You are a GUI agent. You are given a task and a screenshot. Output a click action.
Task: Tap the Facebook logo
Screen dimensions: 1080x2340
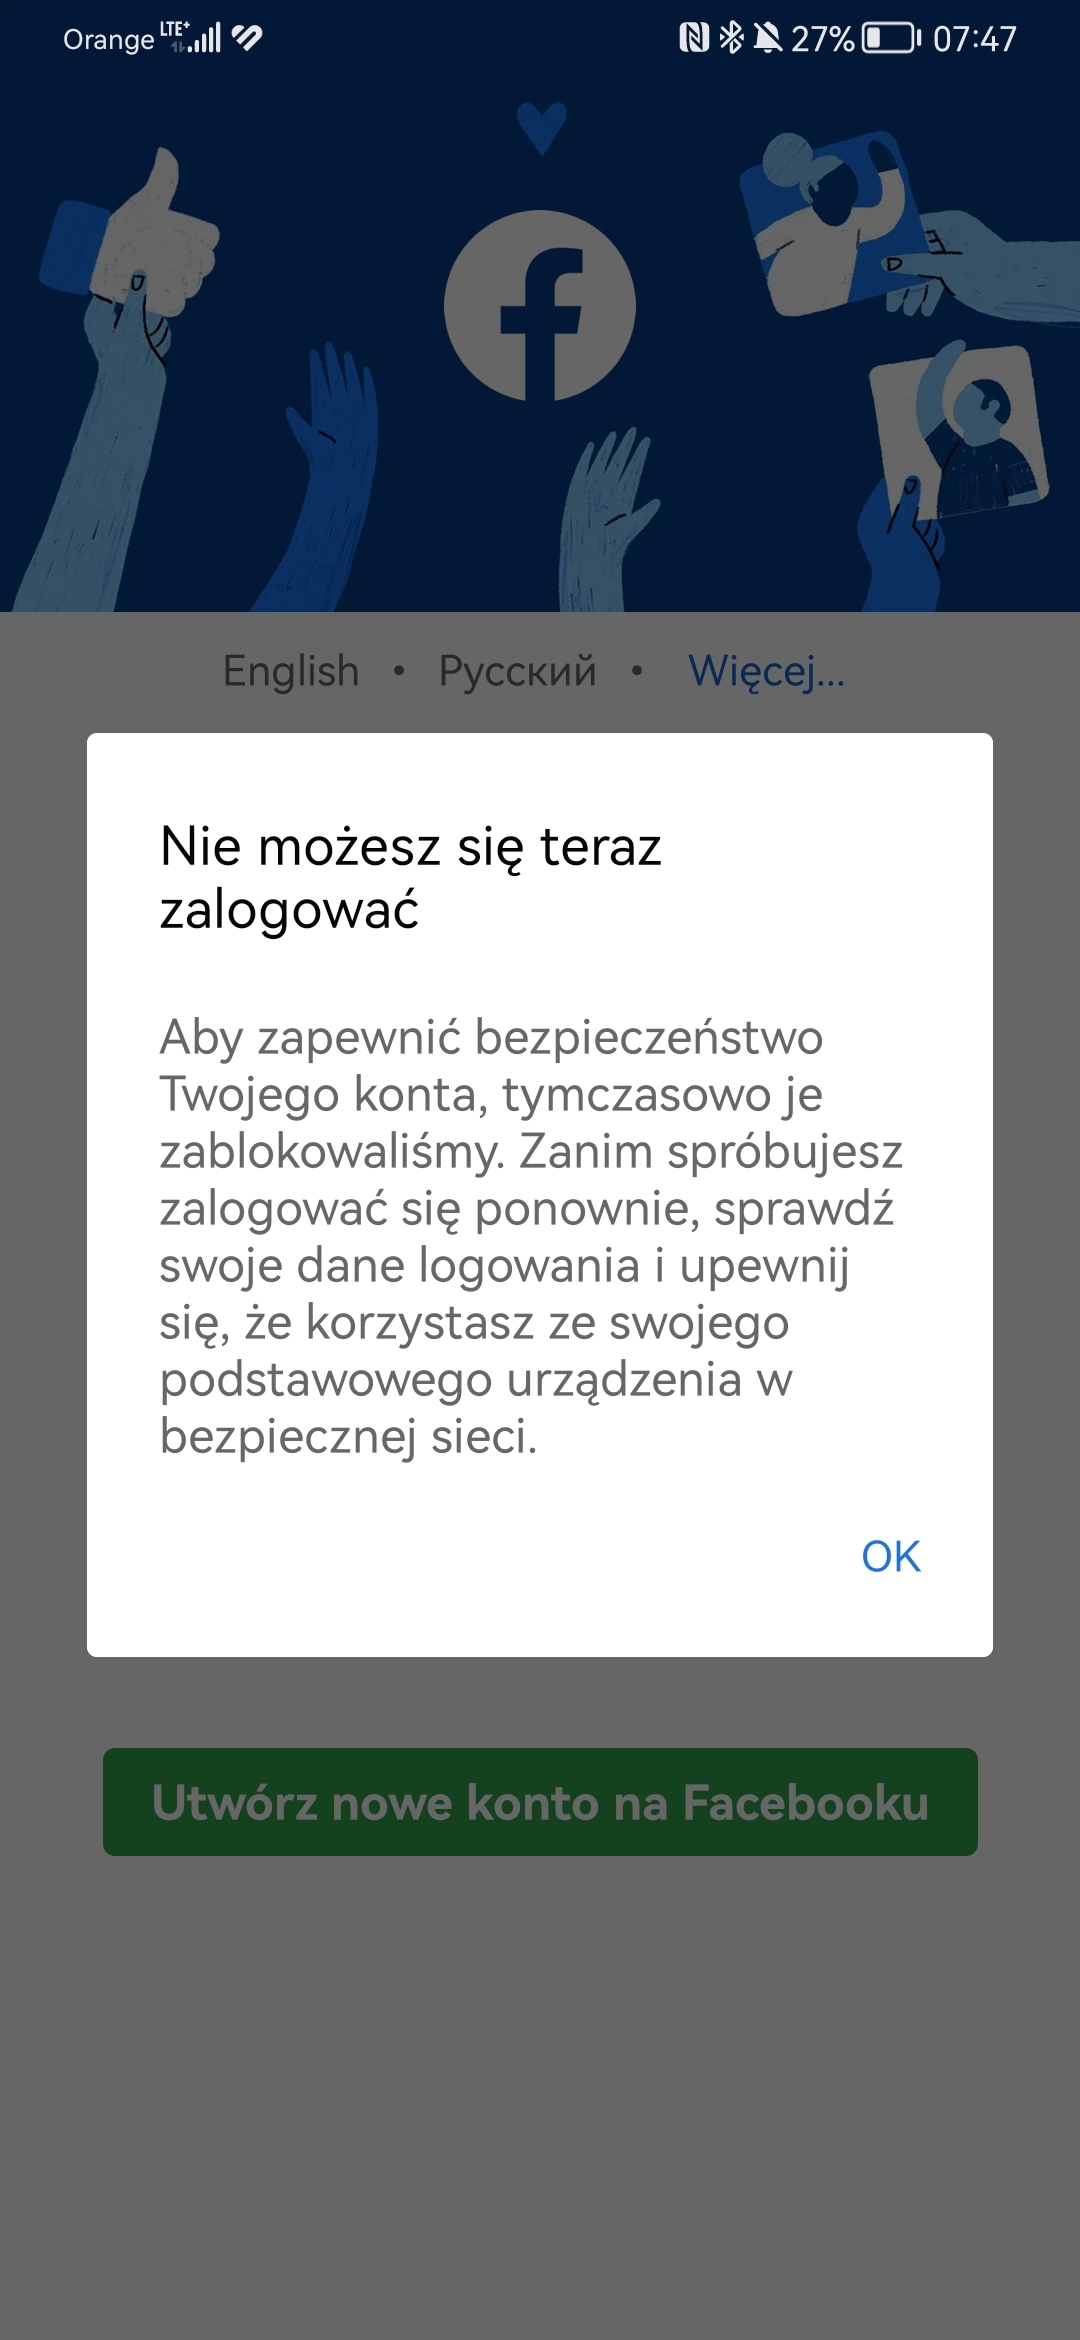tap(540, 305)
